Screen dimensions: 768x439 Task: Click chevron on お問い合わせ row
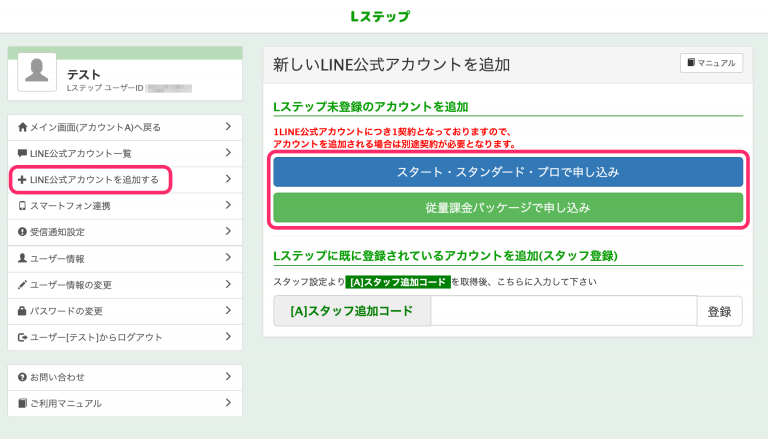pyautogui.click(x=228, y=376)
